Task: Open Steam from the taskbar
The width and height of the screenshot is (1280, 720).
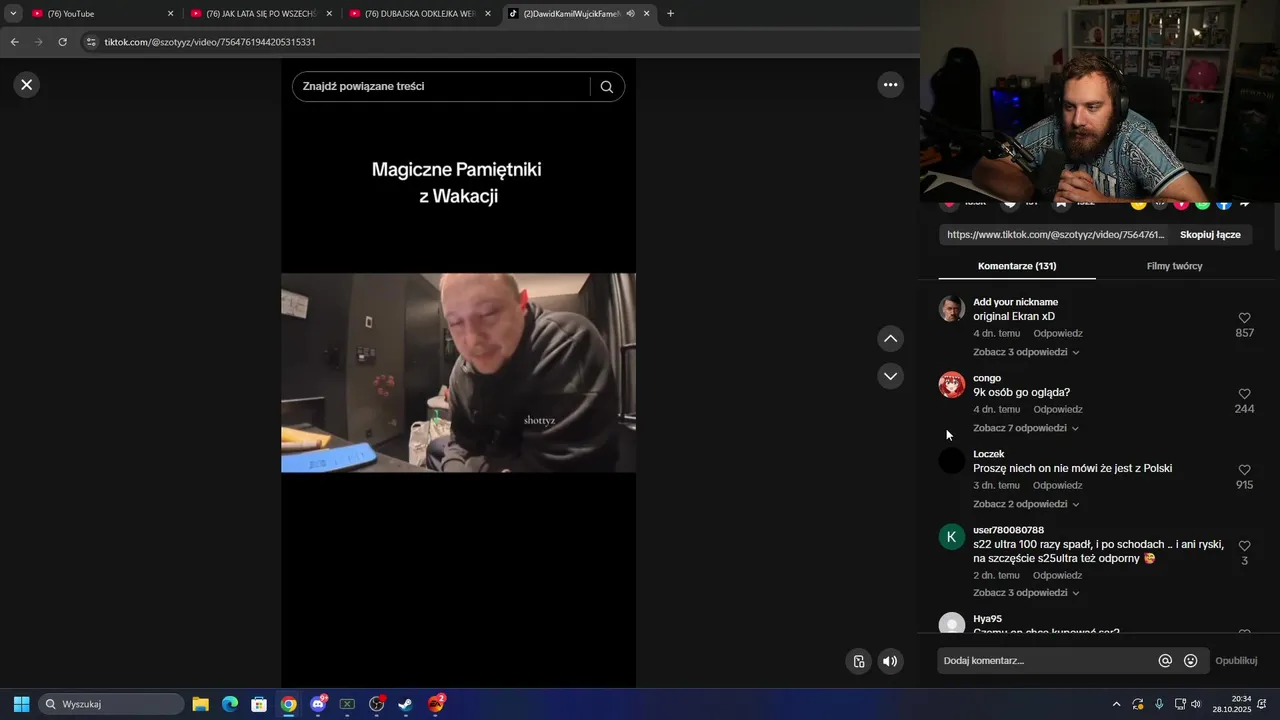Action: point(406,704)
